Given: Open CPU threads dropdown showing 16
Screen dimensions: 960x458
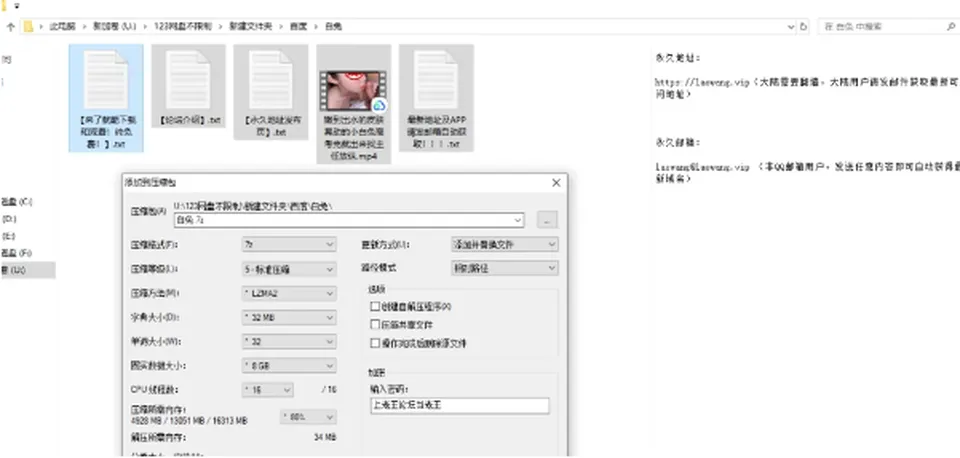Looking at the screenshot, I should point(268,390).
